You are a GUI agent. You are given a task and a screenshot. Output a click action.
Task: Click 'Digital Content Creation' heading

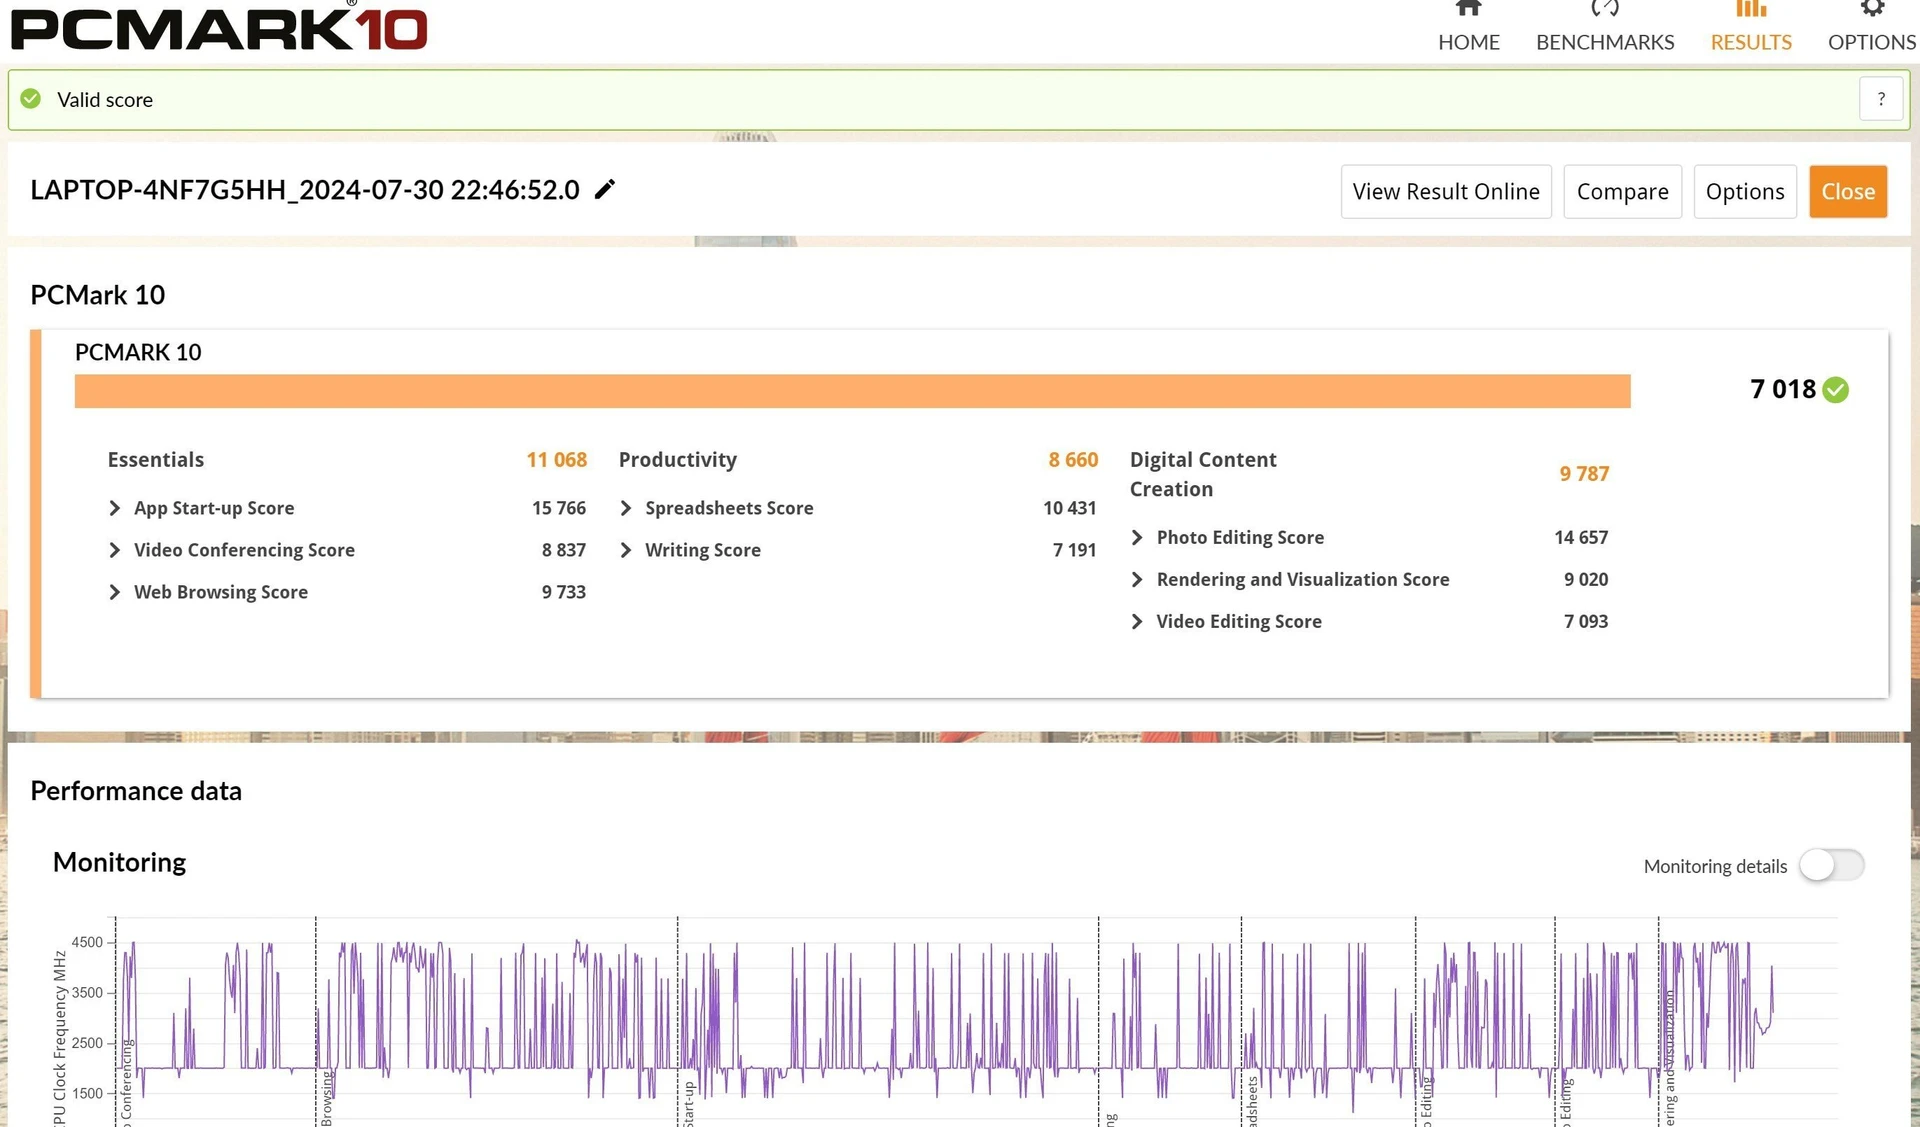click(1203, 474)
